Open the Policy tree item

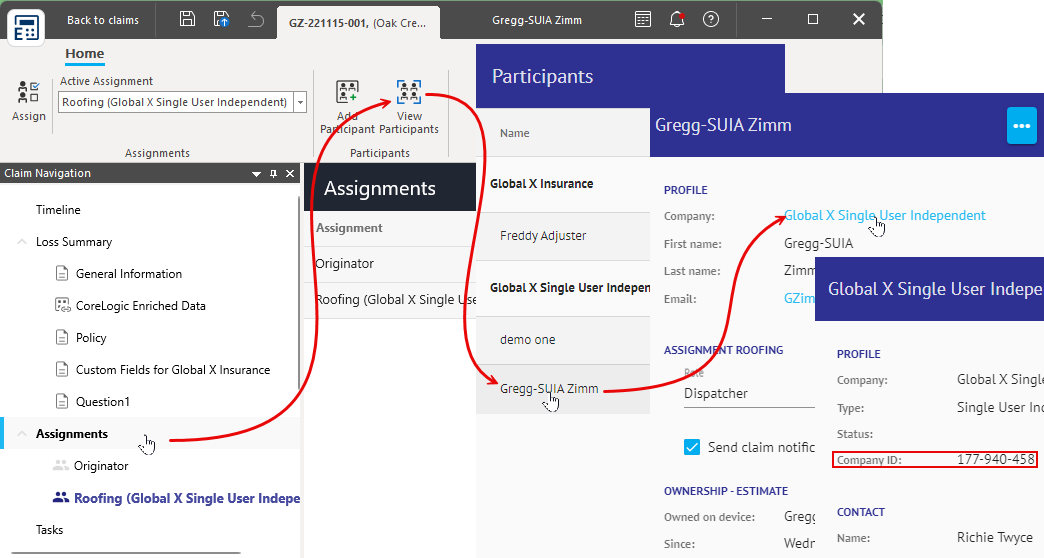point(91,338)
